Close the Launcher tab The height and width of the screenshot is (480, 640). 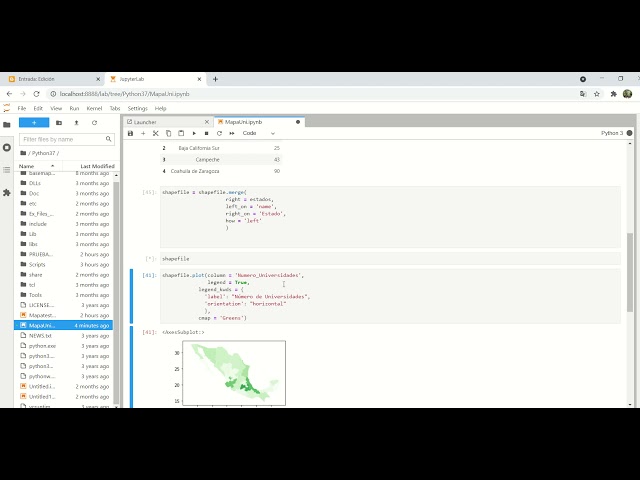coord(207,122)
